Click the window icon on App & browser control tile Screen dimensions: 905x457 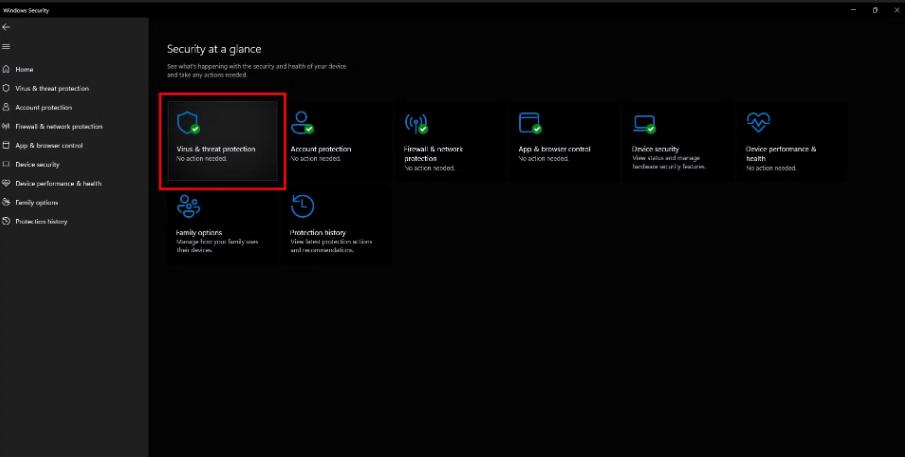click(x=530, y=123)
